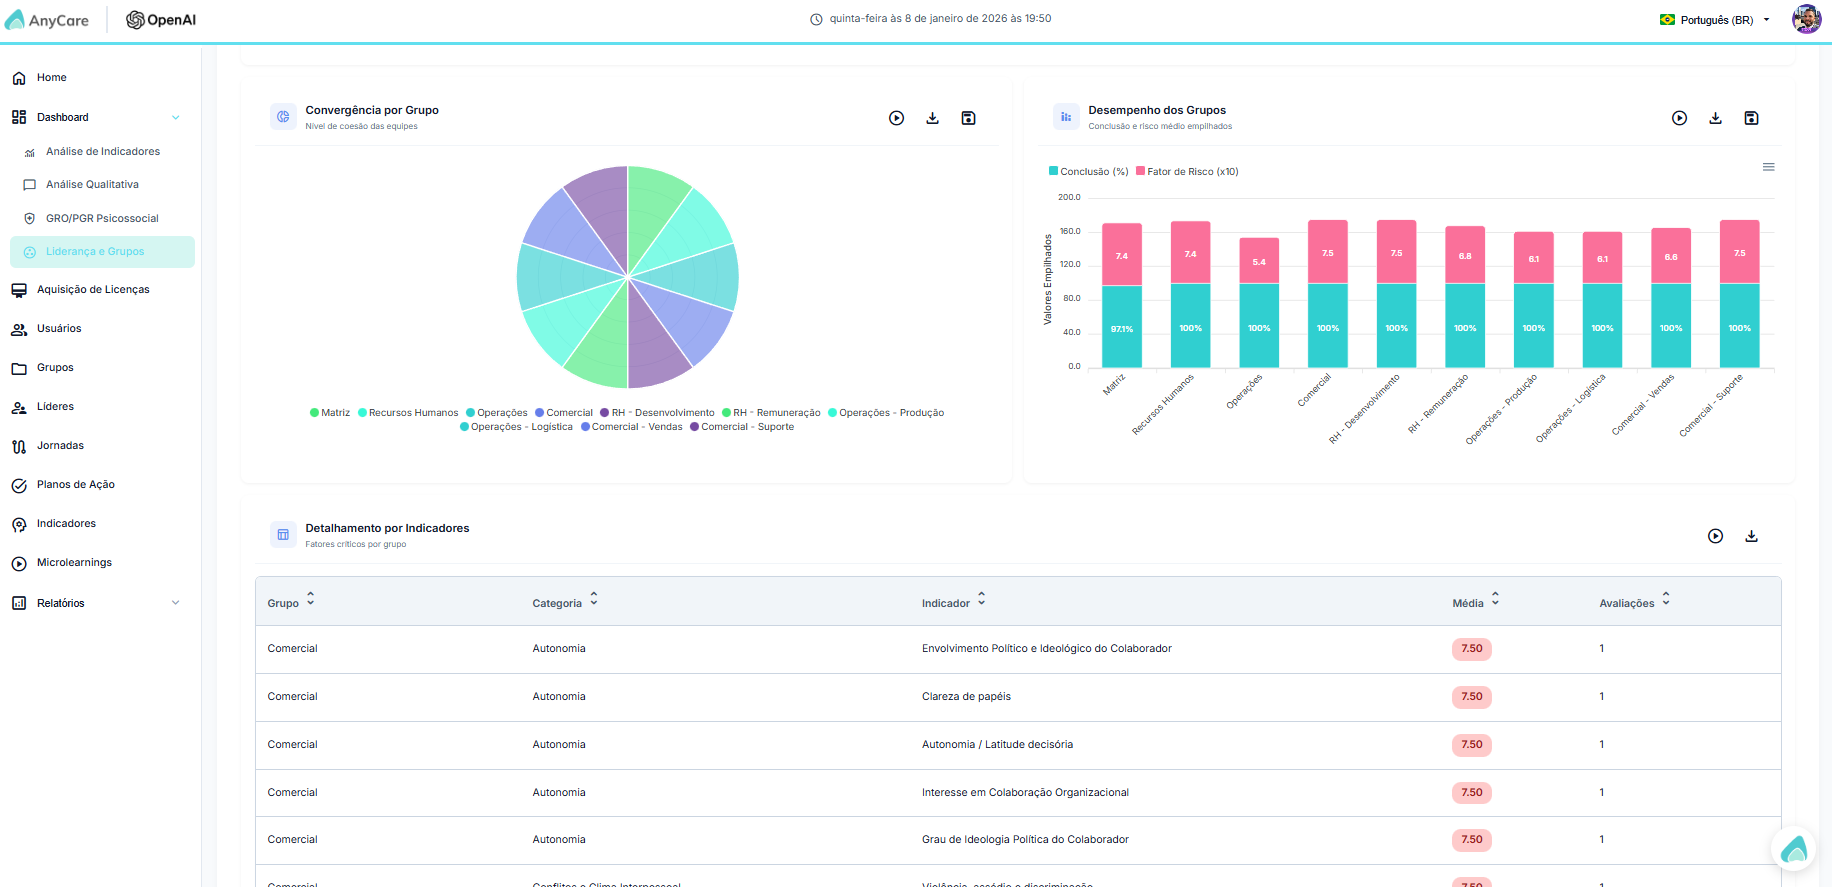1832x887 pixels.
Task: Save the Convergência por Grupo chart
Action: [x=968, y=118]
